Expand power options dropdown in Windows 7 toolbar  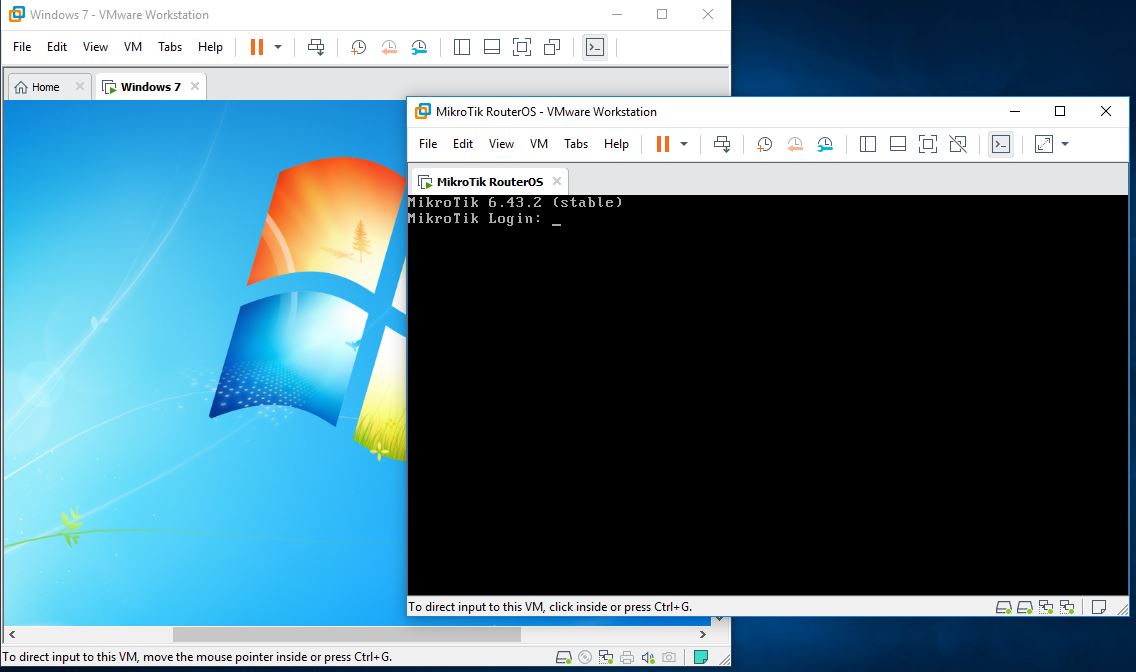(x=278, y=47)
